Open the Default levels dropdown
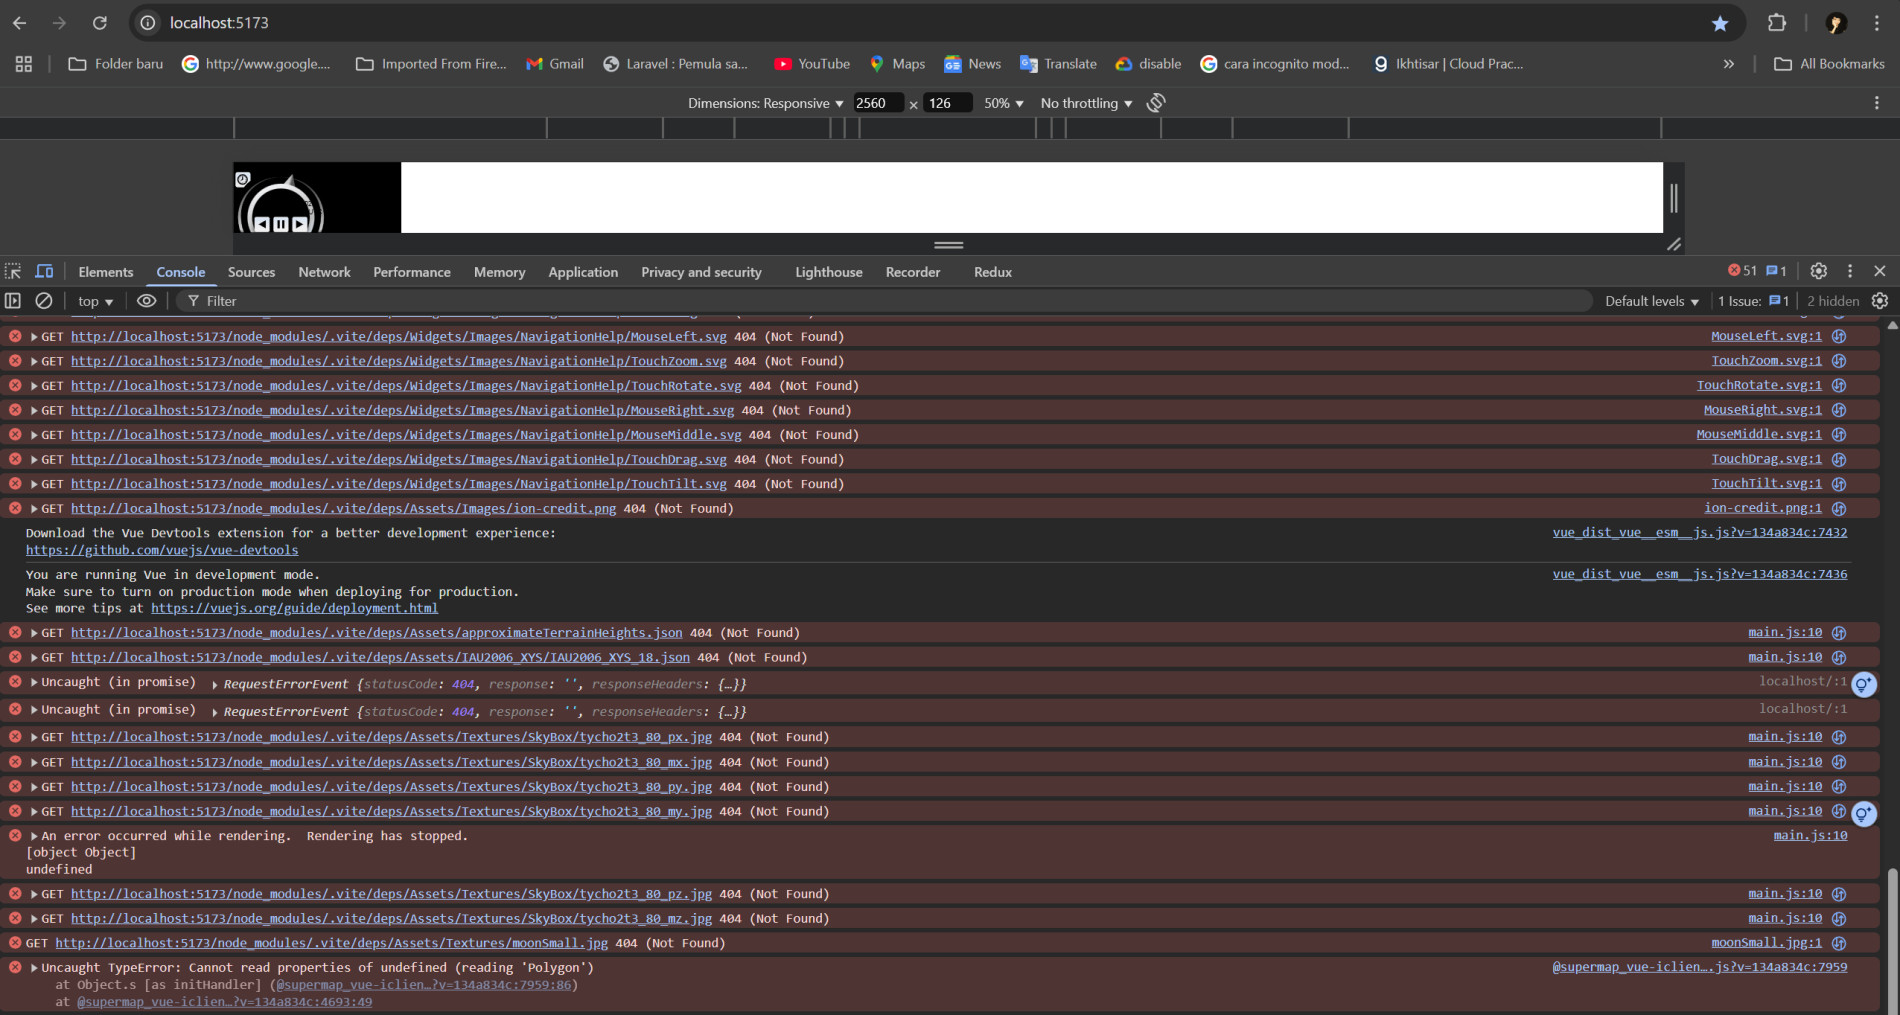Screen dimensions: 1900x1015 (x=1652, y=301)
